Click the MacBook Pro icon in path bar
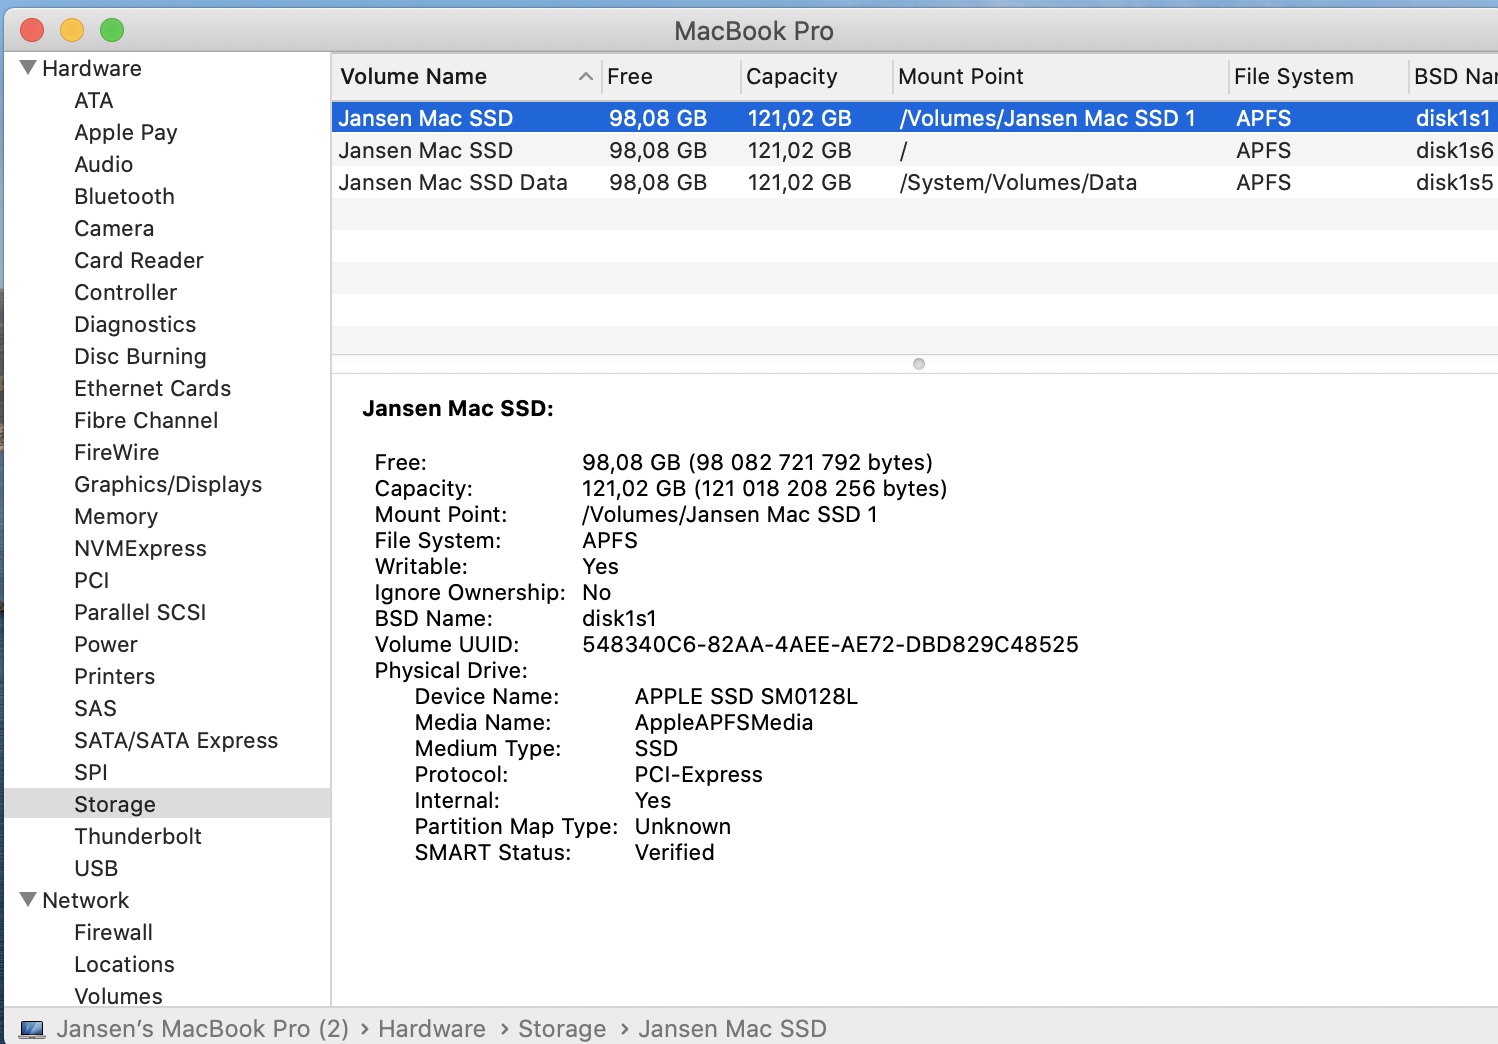The height and width of the screenshot is (1044, 1498). click(x=32, y=1029)
